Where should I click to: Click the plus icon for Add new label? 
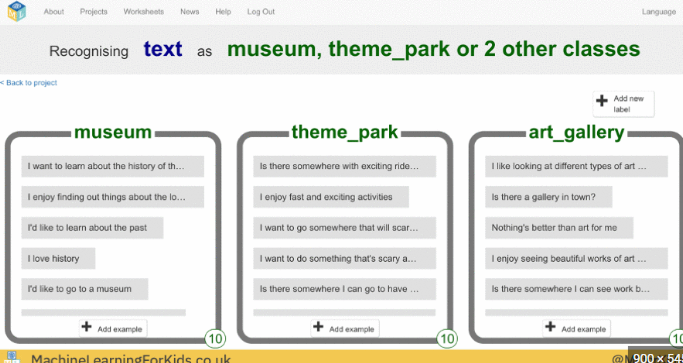[602, 101]
